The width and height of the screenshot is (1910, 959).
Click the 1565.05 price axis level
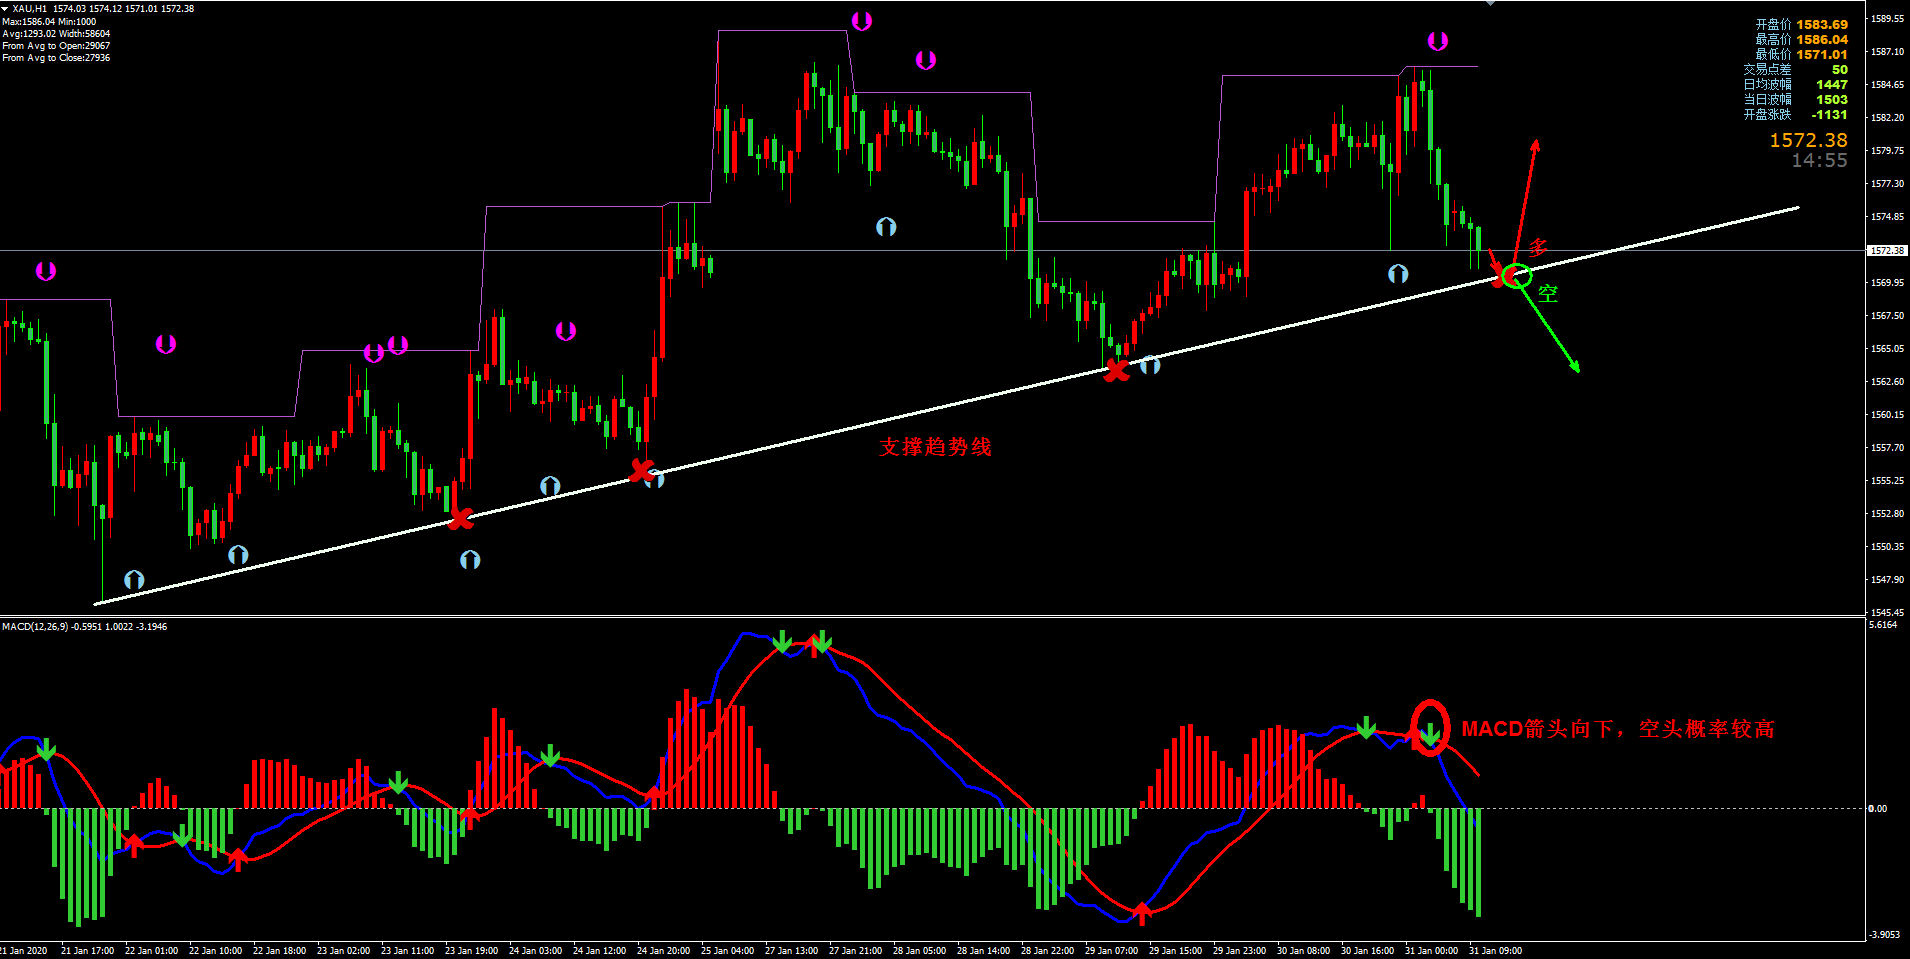click(1887, 349)
